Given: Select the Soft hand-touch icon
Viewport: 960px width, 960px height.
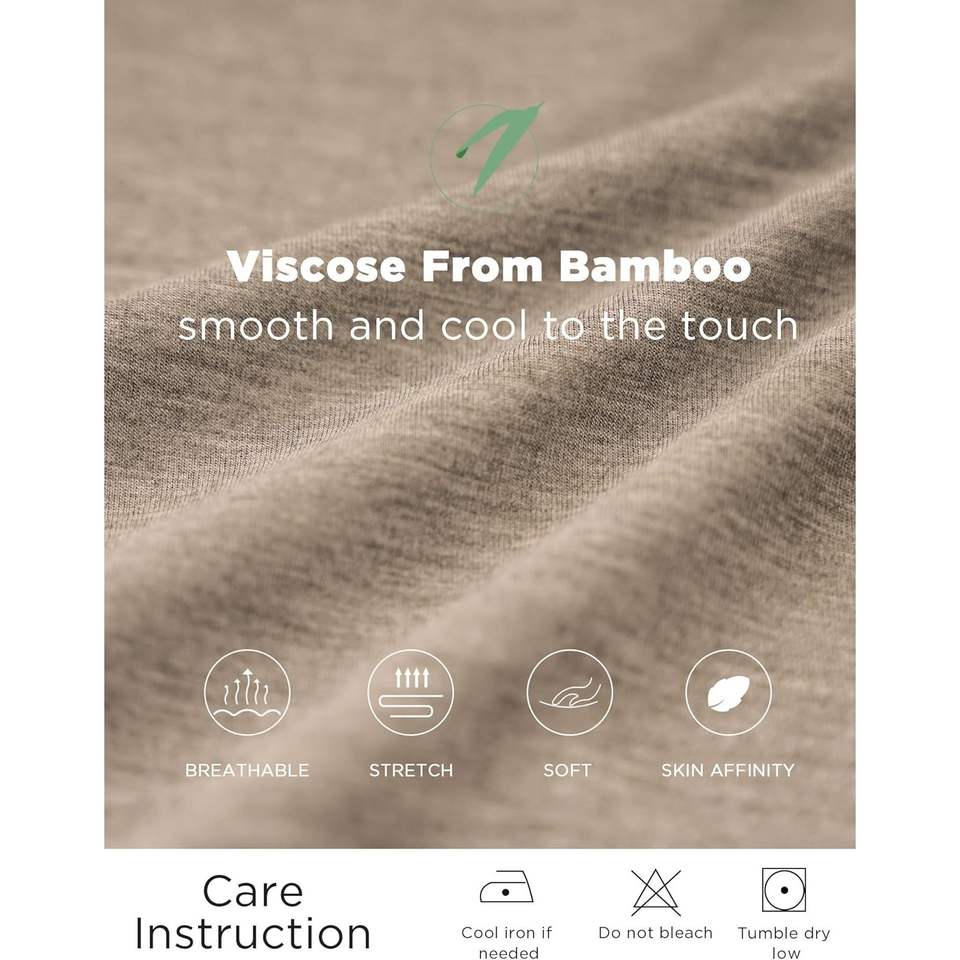Looking at the screenshot, I should coord(569,692).
